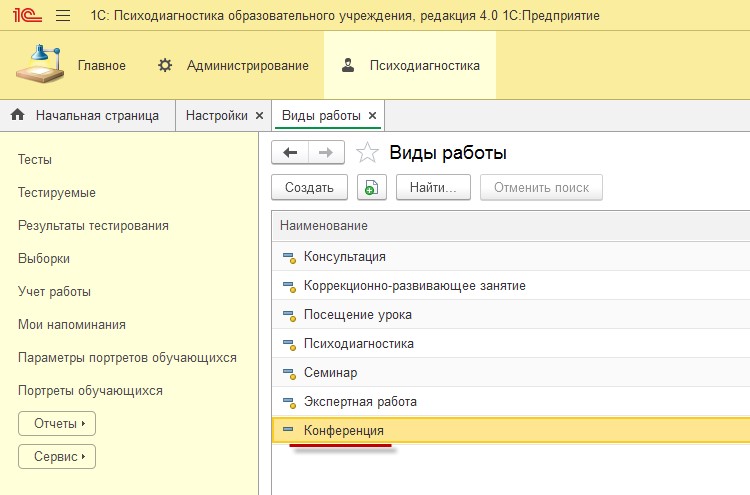Click the 1C logo icon
The height and width of the screenshot is (495, 750).
(x=27, y=15)
